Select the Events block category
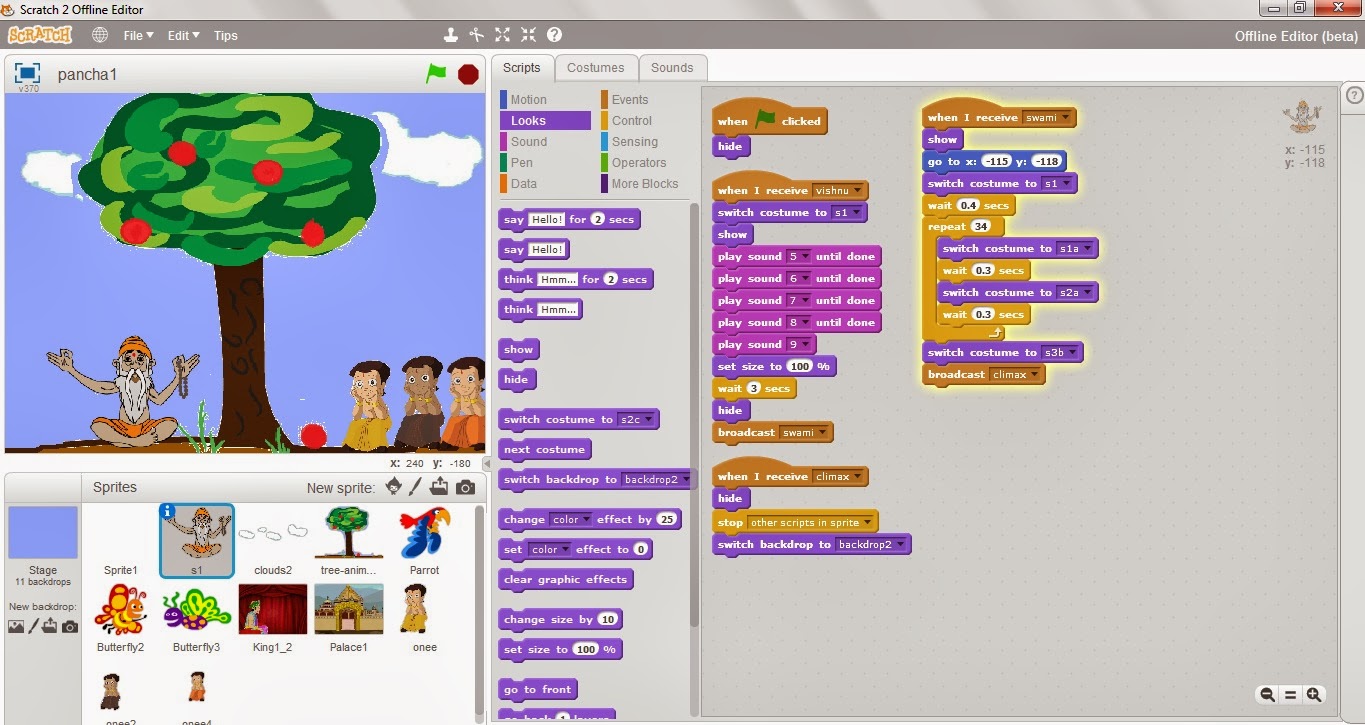1365x725 pixels. 631,99
